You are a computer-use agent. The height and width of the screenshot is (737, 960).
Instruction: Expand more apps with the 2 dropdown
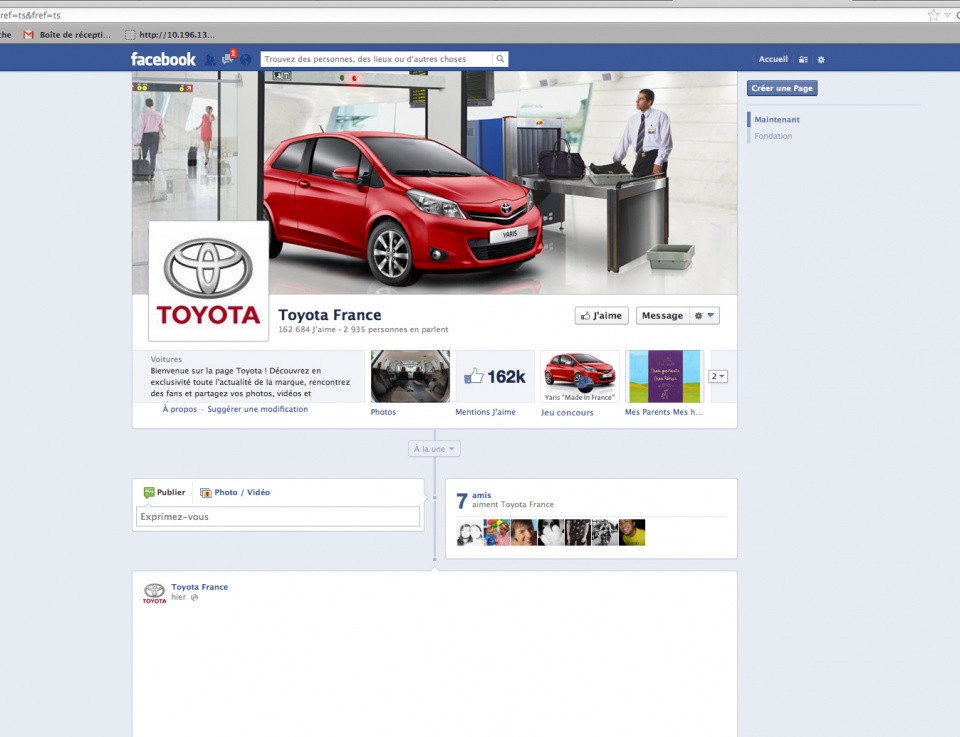718,376
